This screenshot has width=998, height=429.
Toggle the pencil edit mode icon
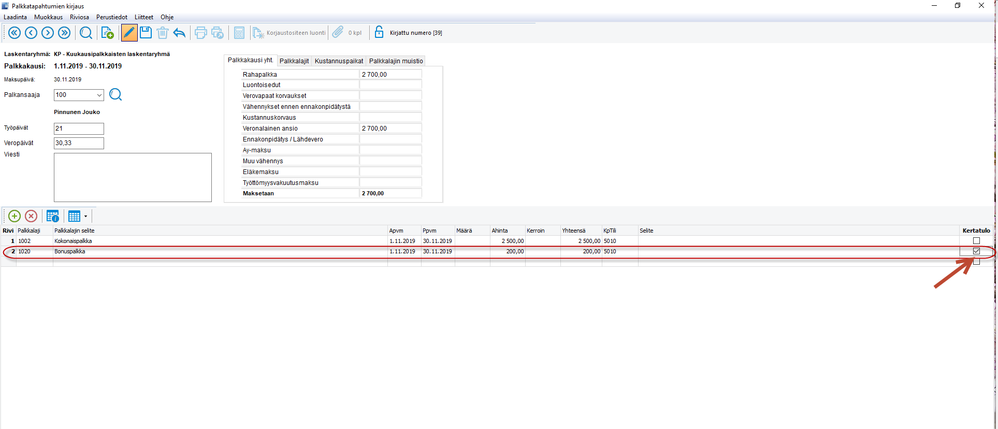(129, 32)
